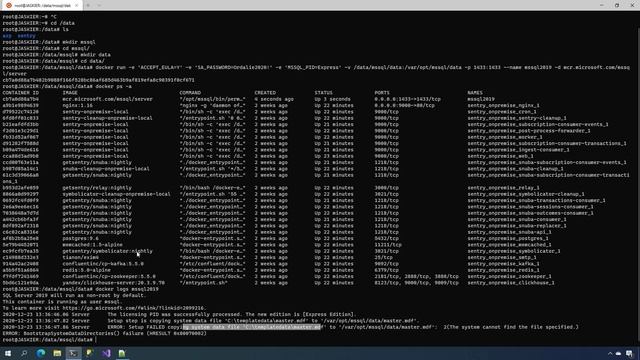Click 'ERROR: BootstrapSystemDataDirectories() failure' line
The width and height of the screenshot is (640, 360).
tap(104, 333)
